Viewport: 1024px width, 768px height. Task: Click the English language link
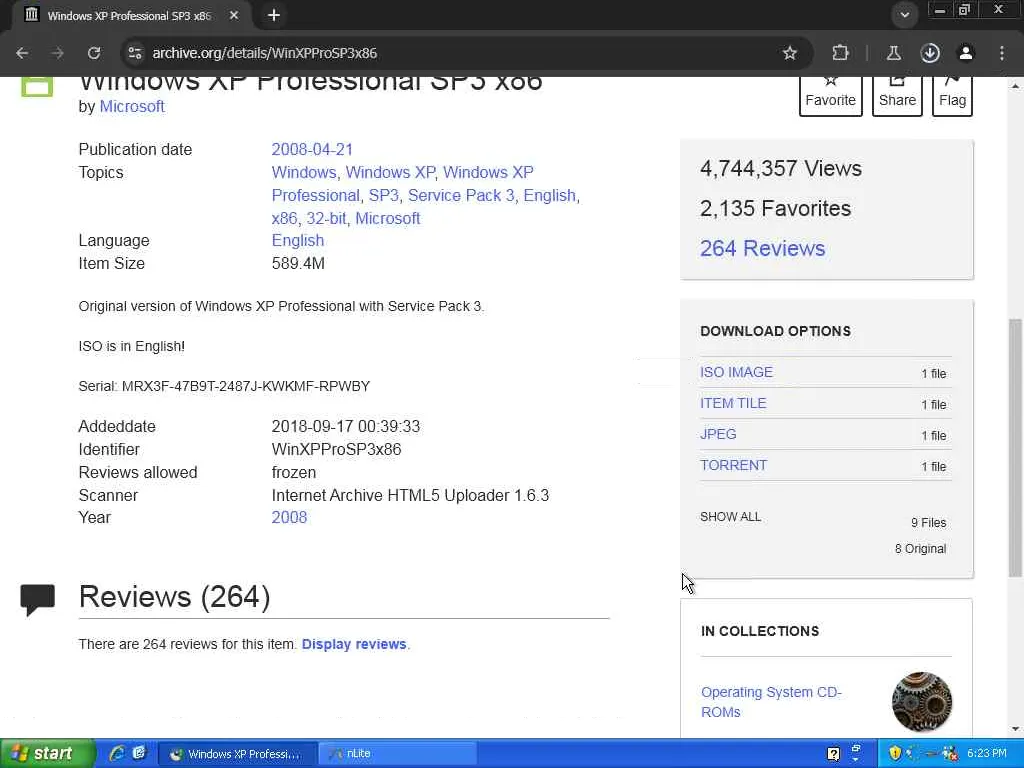click(x=298, y=240)
